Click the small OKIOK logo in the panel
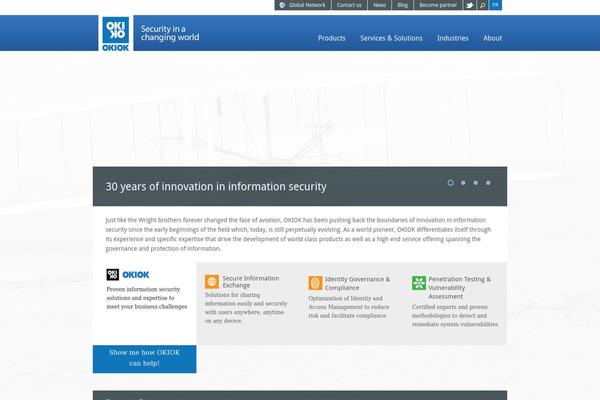The height and width of the screenshot is (400, 600). [128, 274]
